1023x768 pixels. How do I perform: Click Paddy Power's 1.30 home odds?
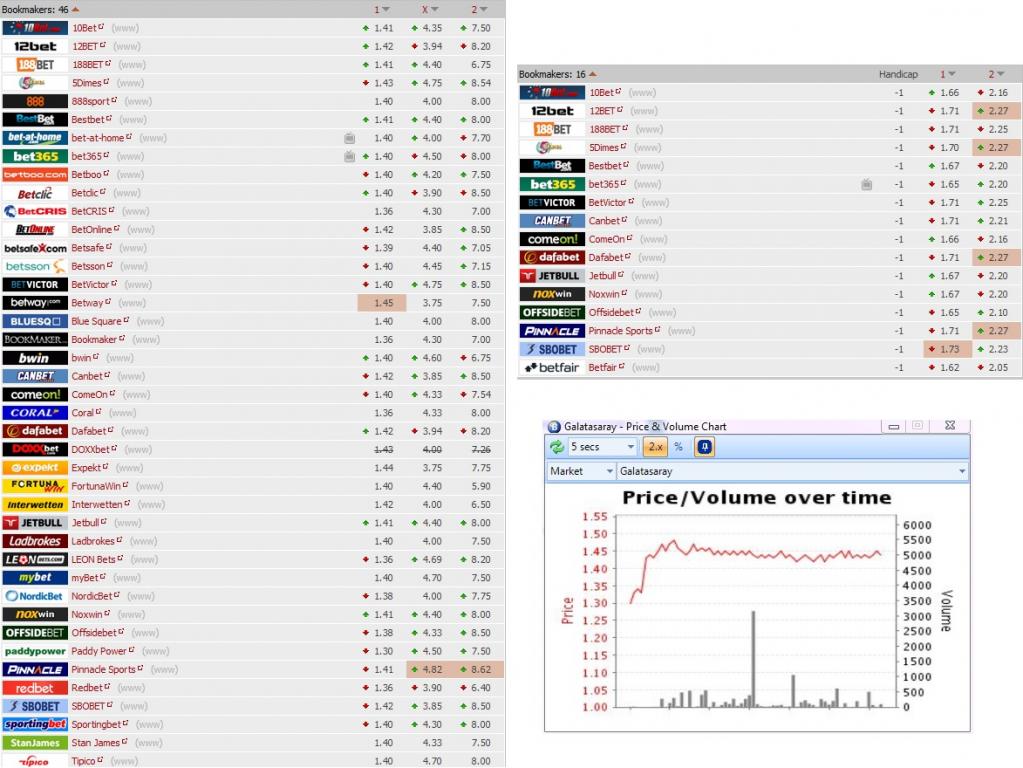(384, 651)
